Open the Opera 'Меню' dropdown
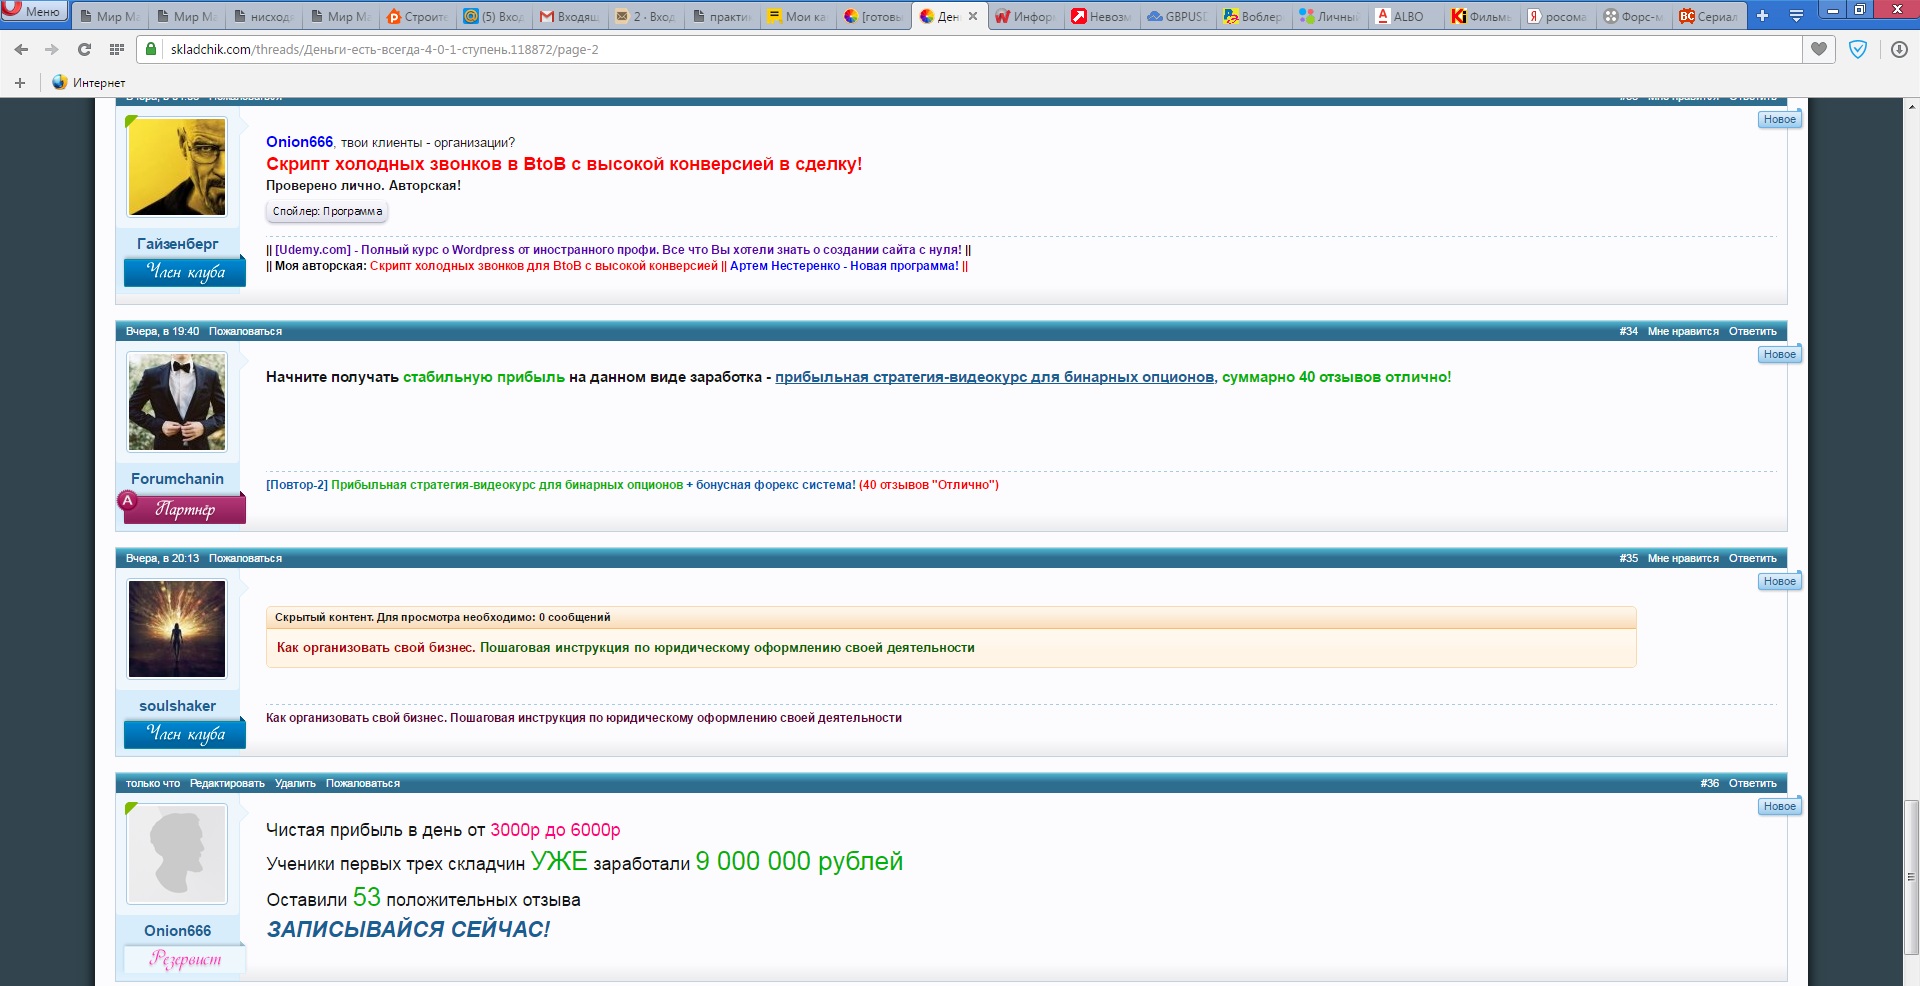 point(34,11)
